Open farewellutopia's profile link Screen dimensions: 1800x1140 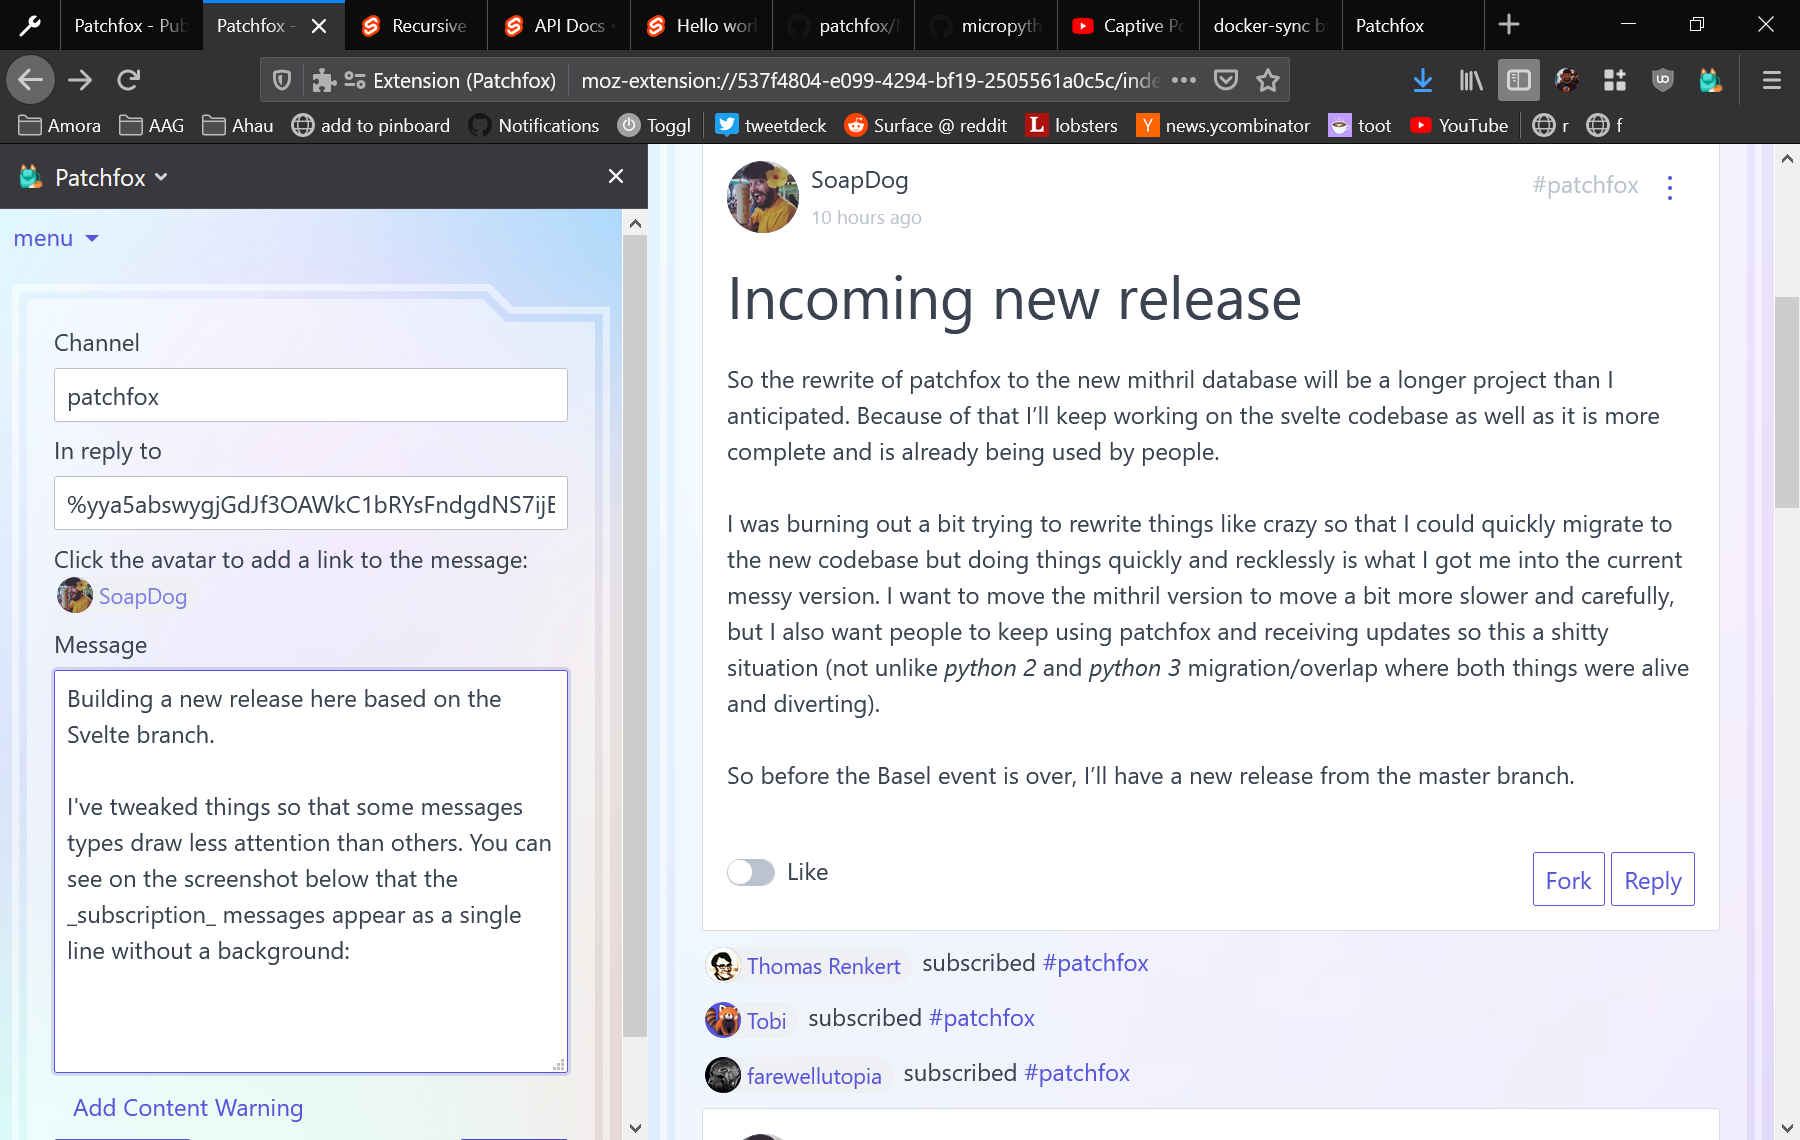[814, 1076]
